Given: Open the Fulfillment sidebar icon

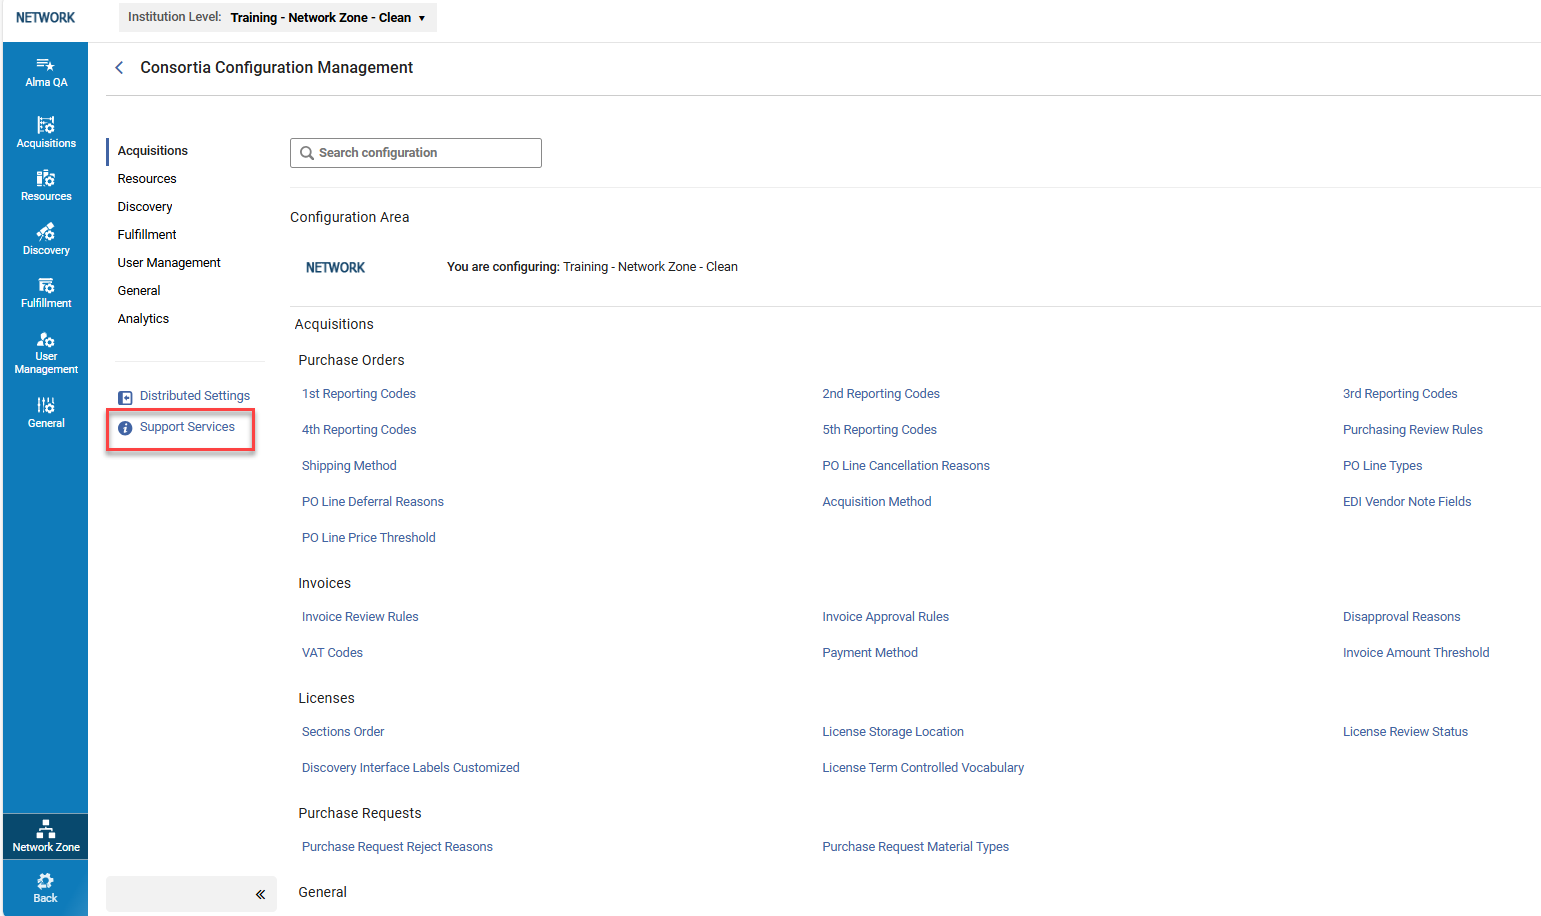Looking at the screenshot, I should 46,292.
